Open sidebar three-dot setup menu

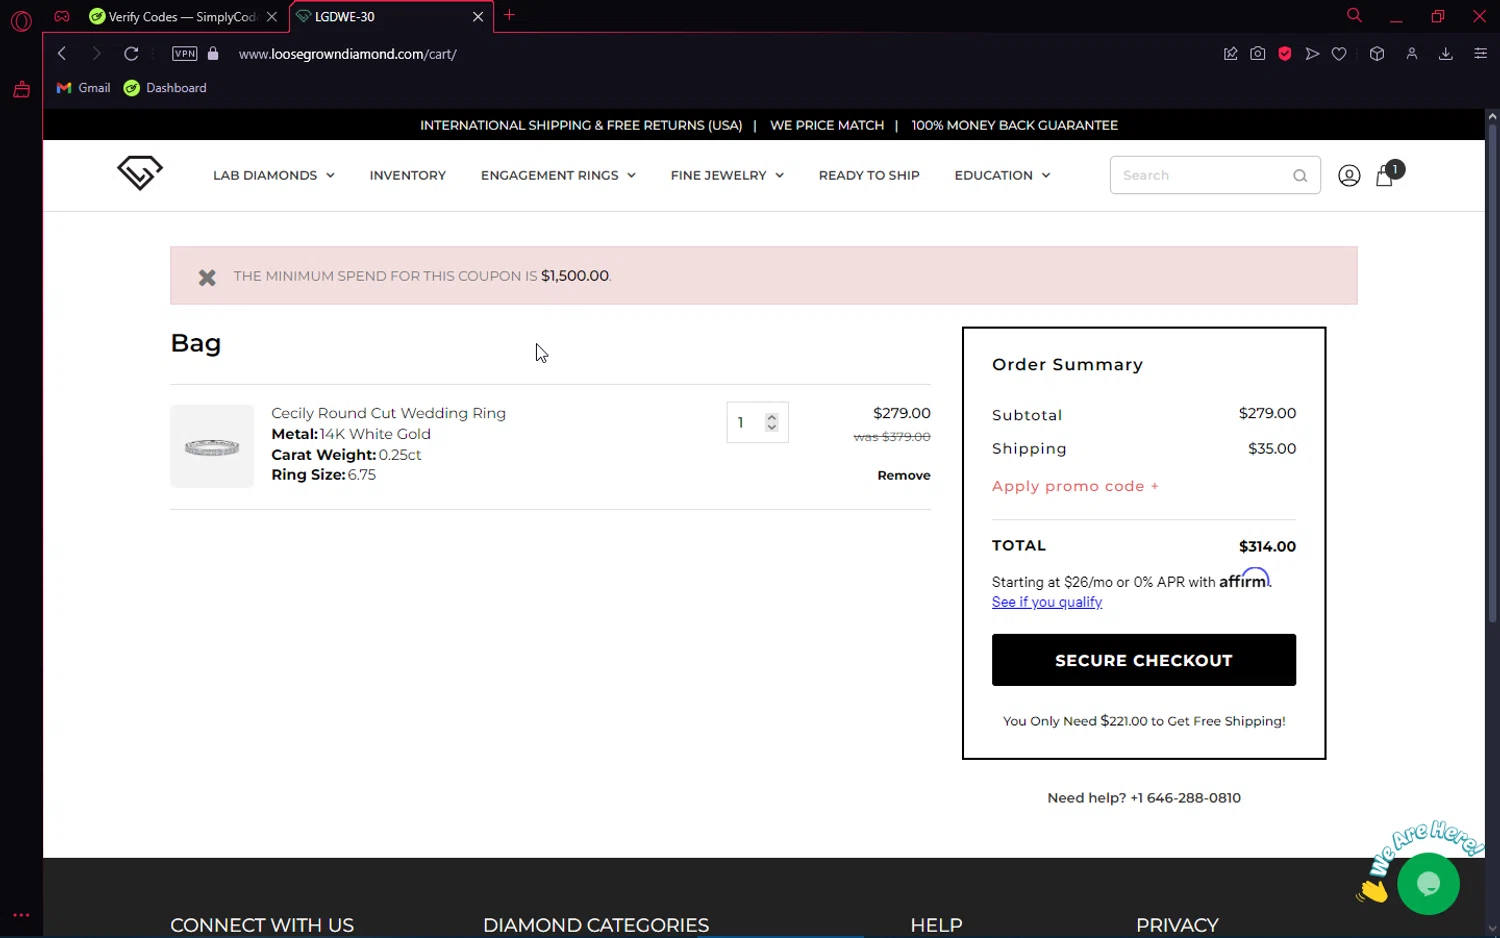click(21, 915)
